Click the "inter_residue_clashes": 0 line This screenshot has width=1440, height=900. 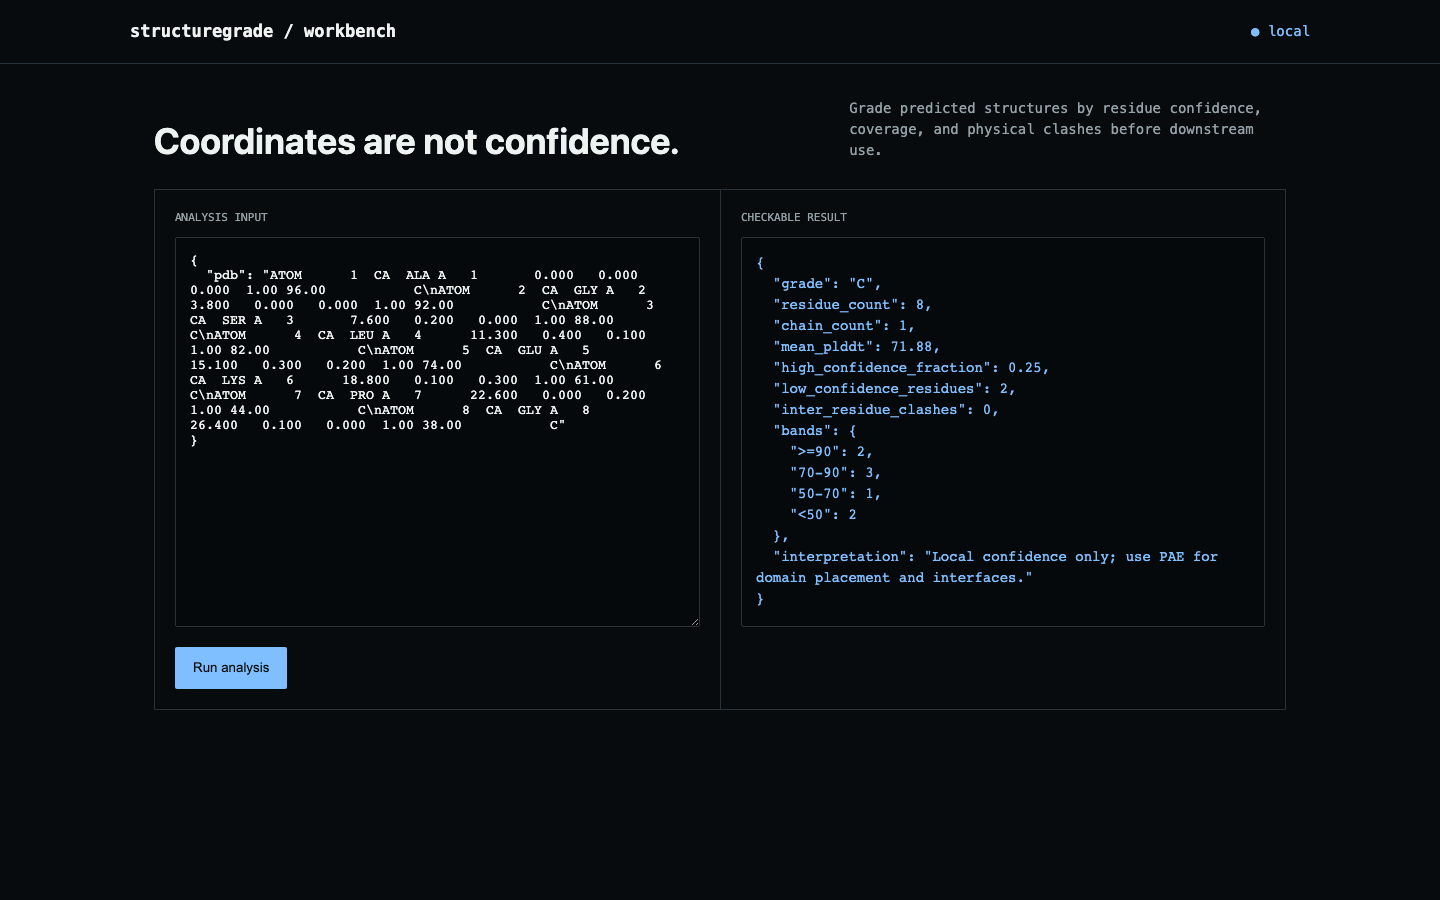click(x=886, y=410)
